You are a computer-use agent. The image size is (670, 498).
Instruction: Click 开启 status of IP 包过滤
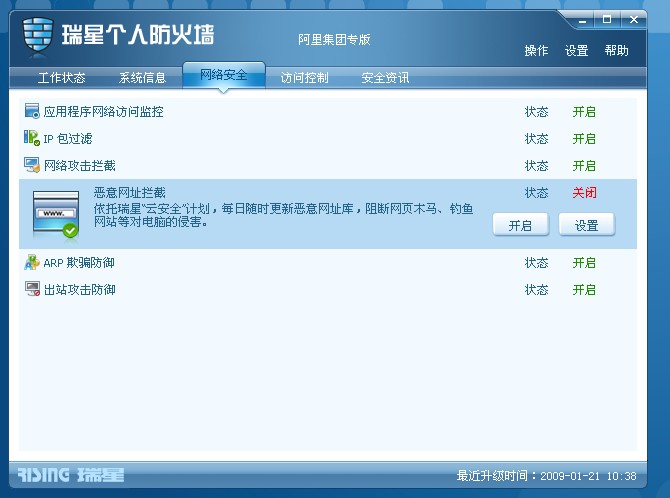pyautogui.click(x=584, y=138)
